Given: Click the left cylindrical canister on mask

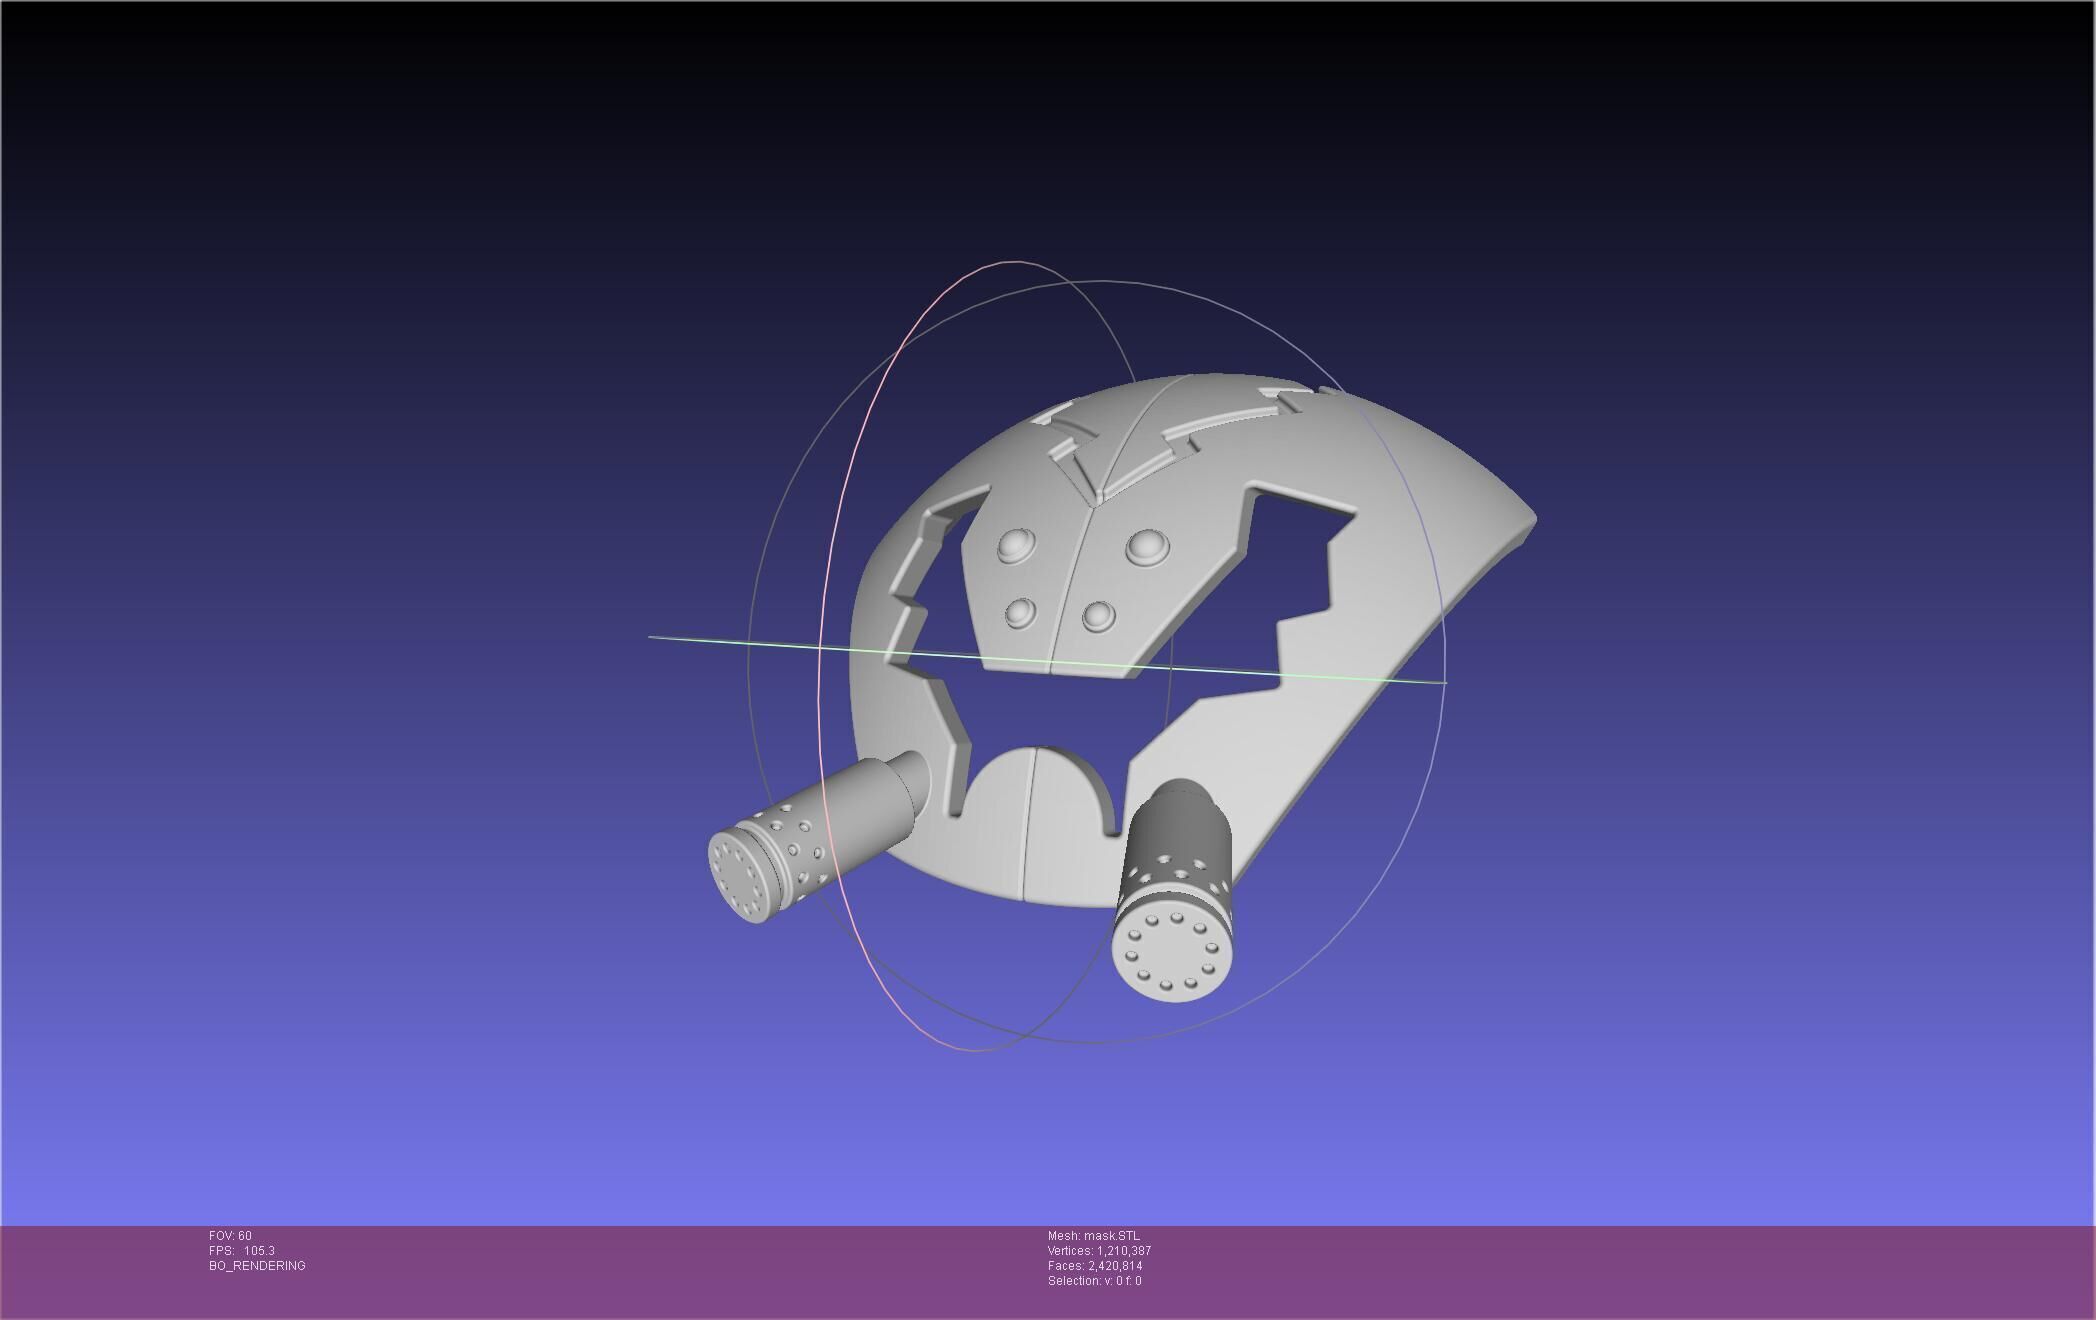Looking at the screenshot, I should pos(818,837).
